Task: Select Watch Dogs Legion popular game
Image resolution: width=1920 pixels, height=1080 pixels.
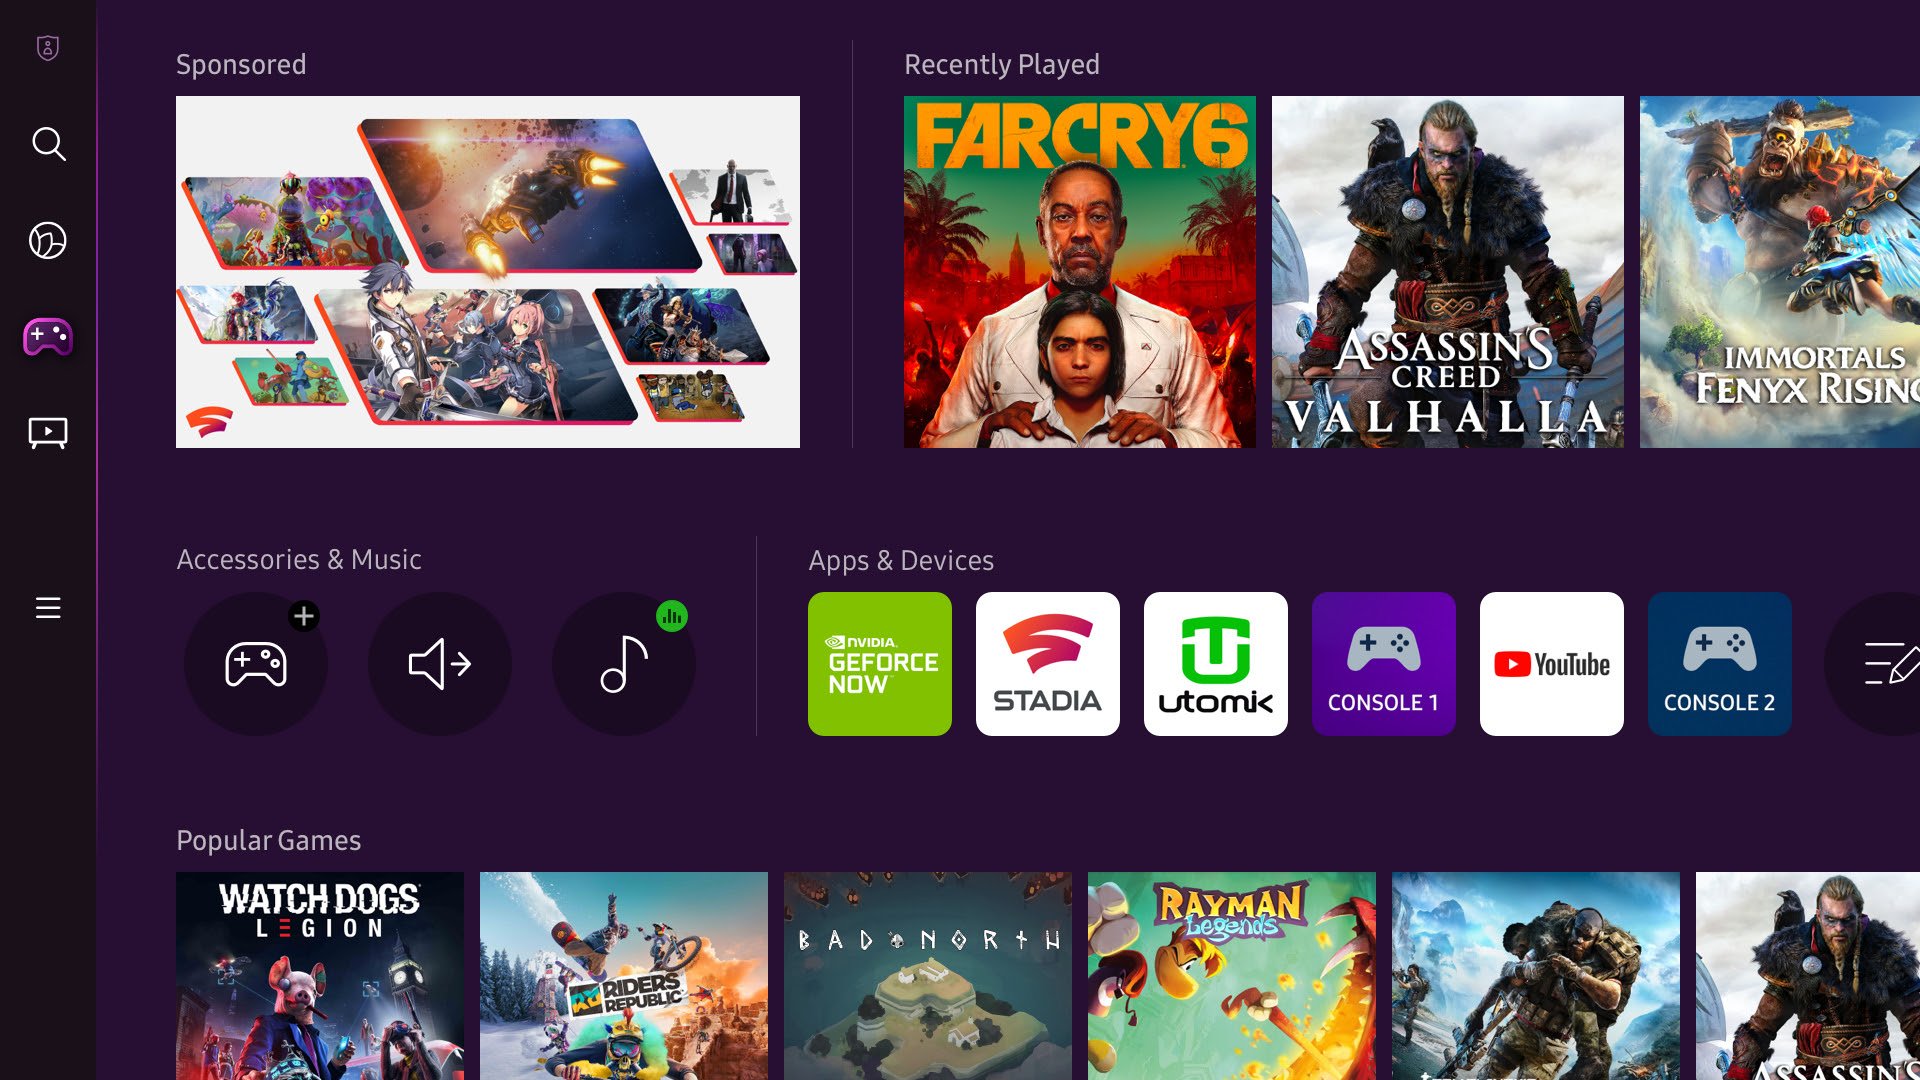Action: click(319, 976)
